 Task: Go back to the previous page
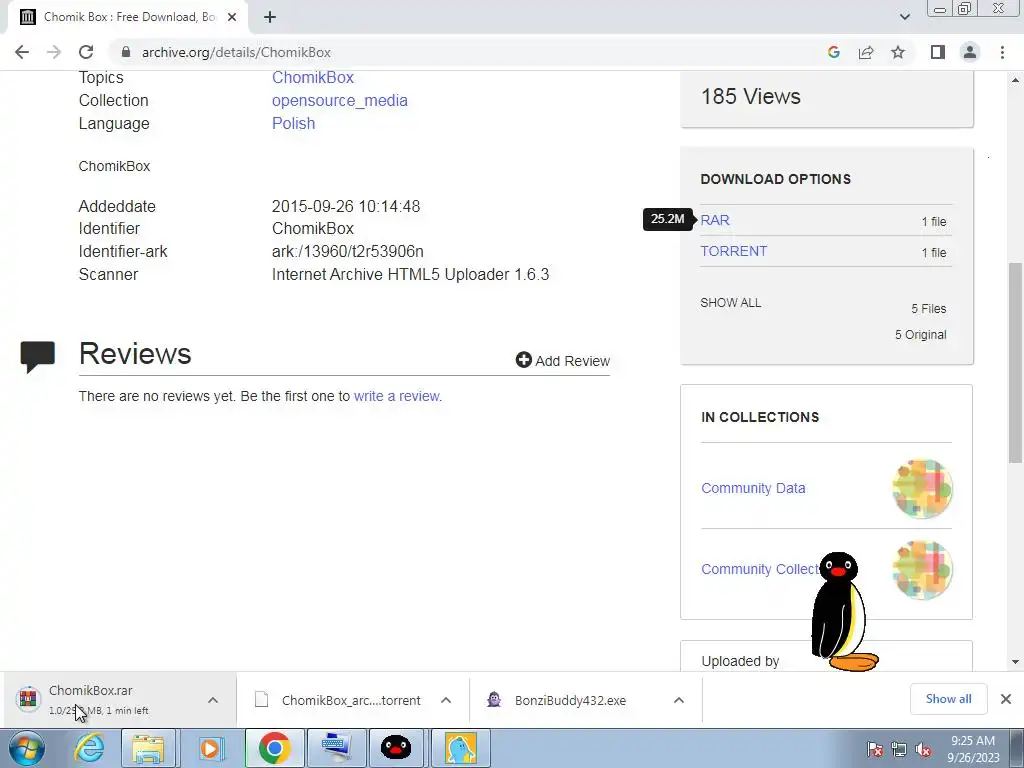(x=22, y=52)
